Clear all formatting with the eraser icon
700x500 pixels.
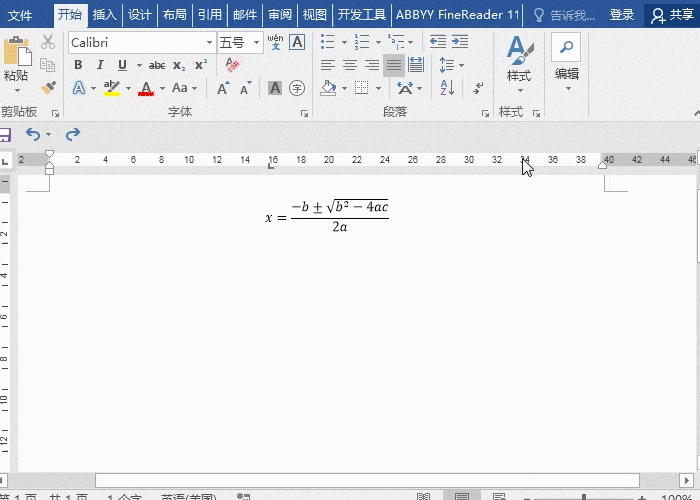coord(232,65)
